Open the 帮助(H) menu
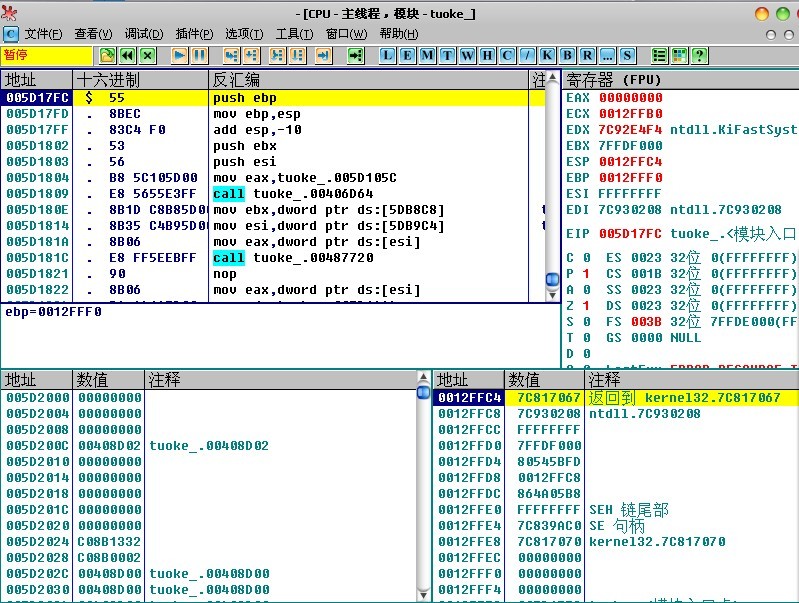799x603 pixels. pos(399,34)
